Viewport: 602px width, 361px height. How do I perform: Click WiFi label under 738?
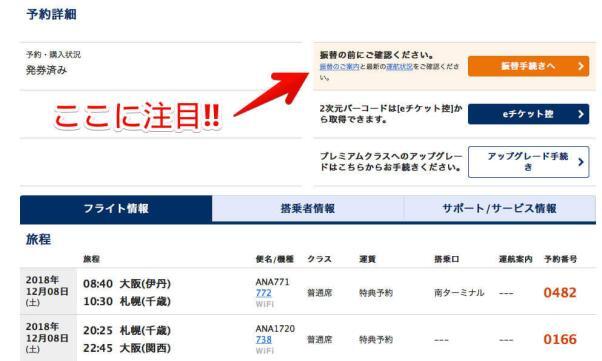[x=265, y=351]
